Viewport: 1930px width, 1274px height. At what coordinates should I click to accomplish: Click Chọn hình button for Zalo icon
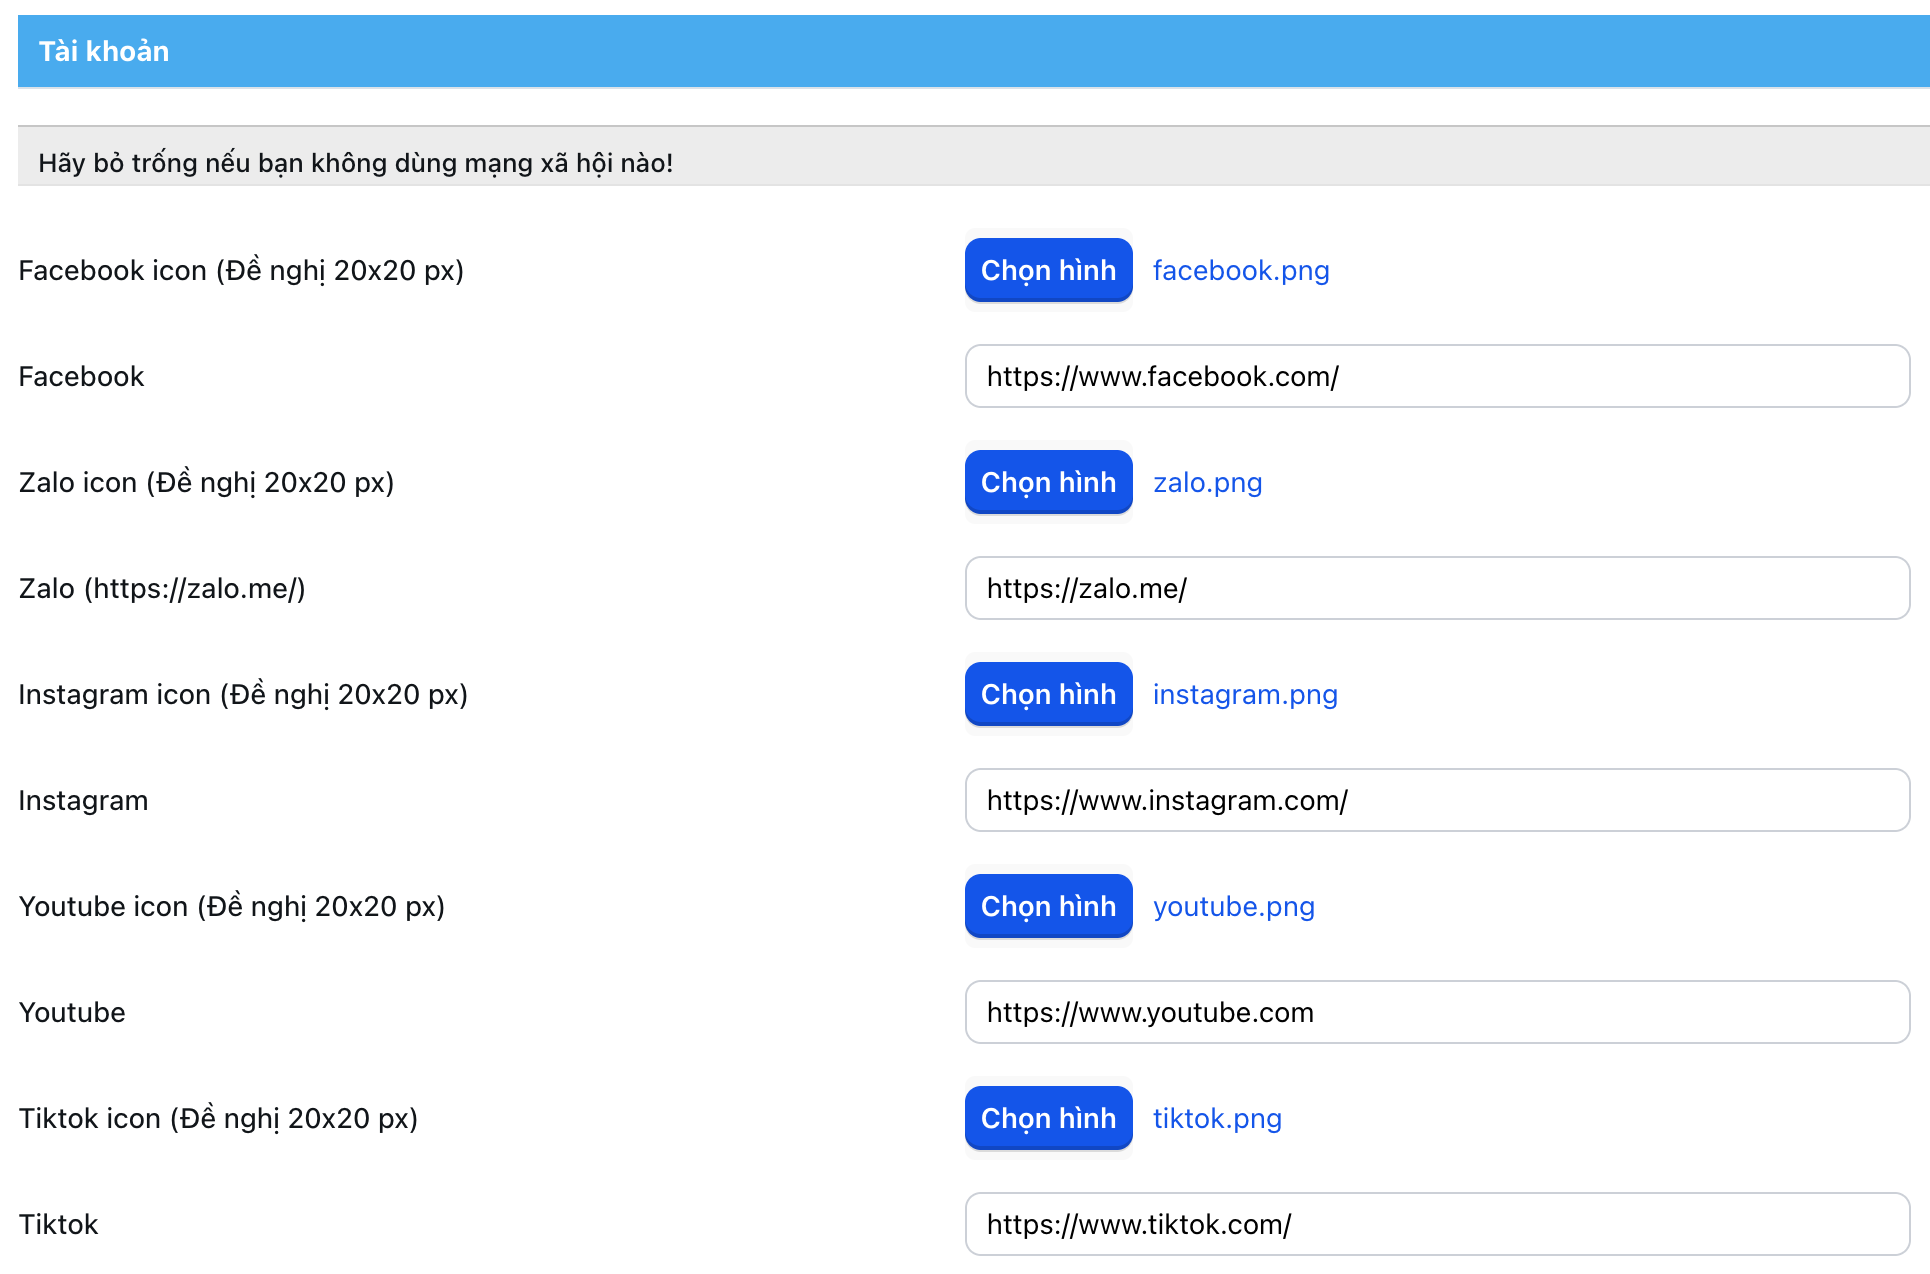pyautogui.click(x=1048, y=482)
